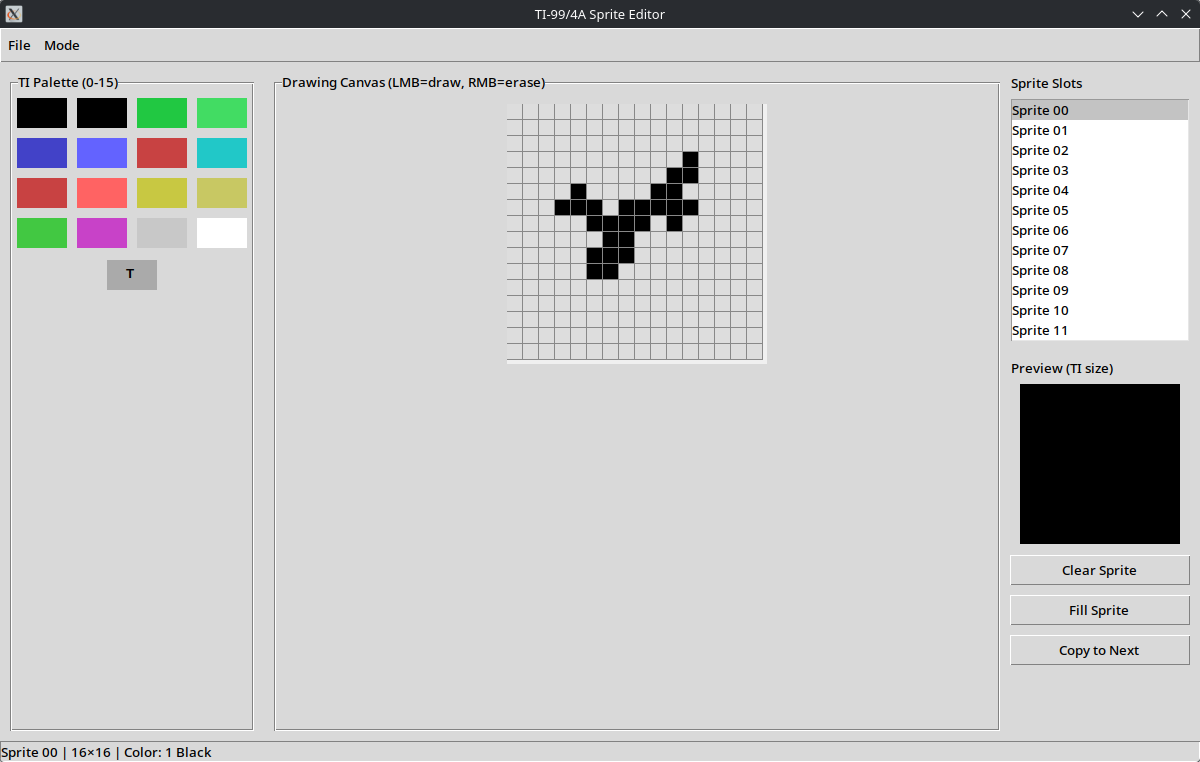Select Sprite 05 in the slots list

(1099, 210)
